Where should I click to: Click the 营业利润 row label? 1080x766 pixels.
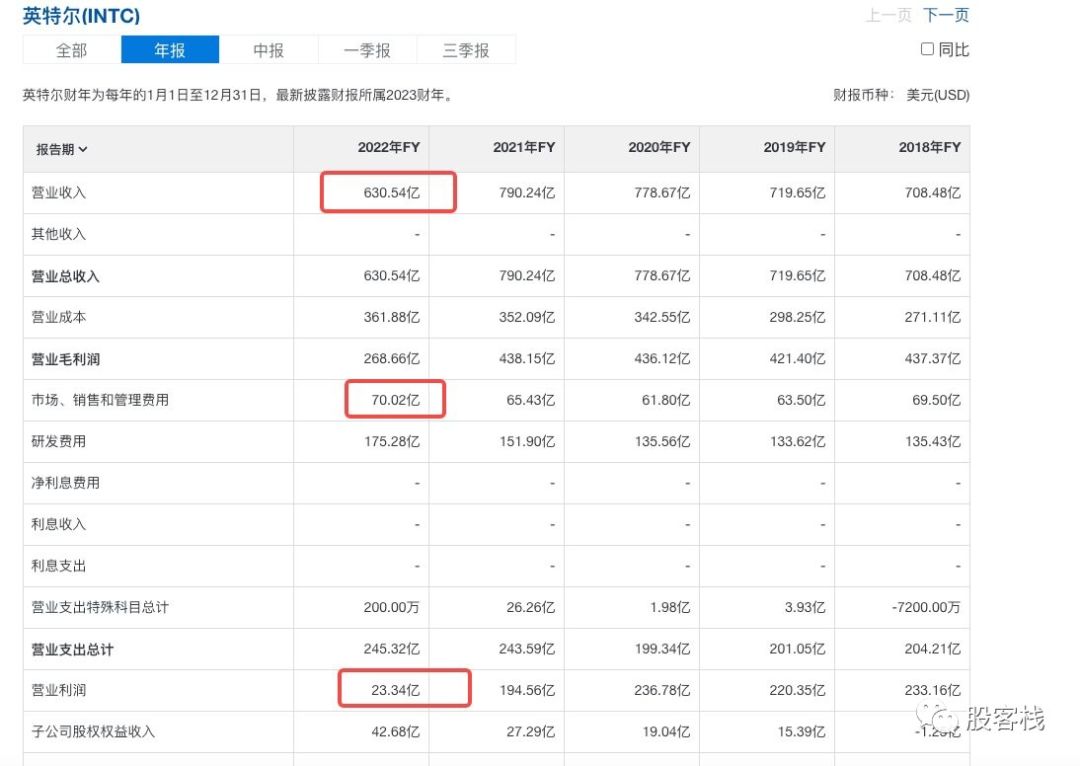[59, 690]
